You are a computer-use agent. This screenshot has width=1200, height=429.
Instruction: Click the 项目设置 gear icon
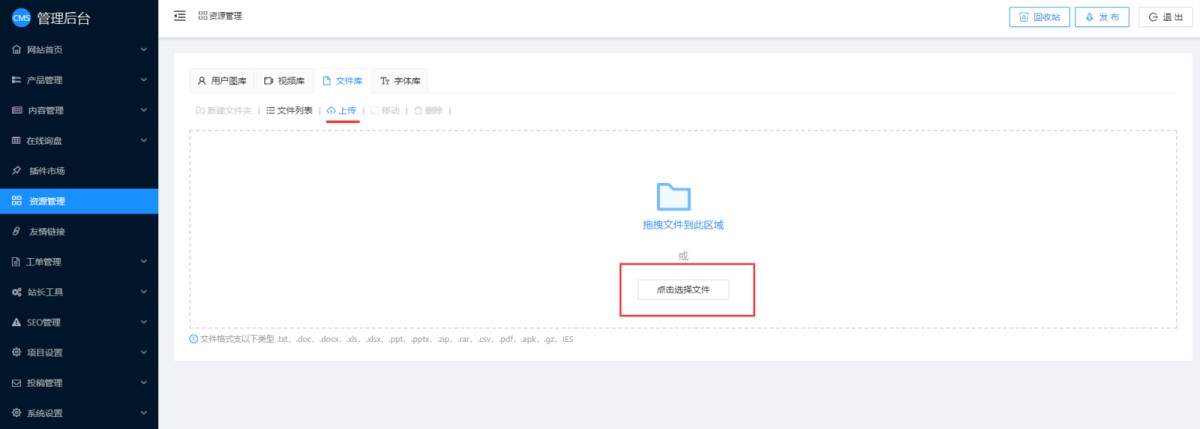[x=16, y=352]
